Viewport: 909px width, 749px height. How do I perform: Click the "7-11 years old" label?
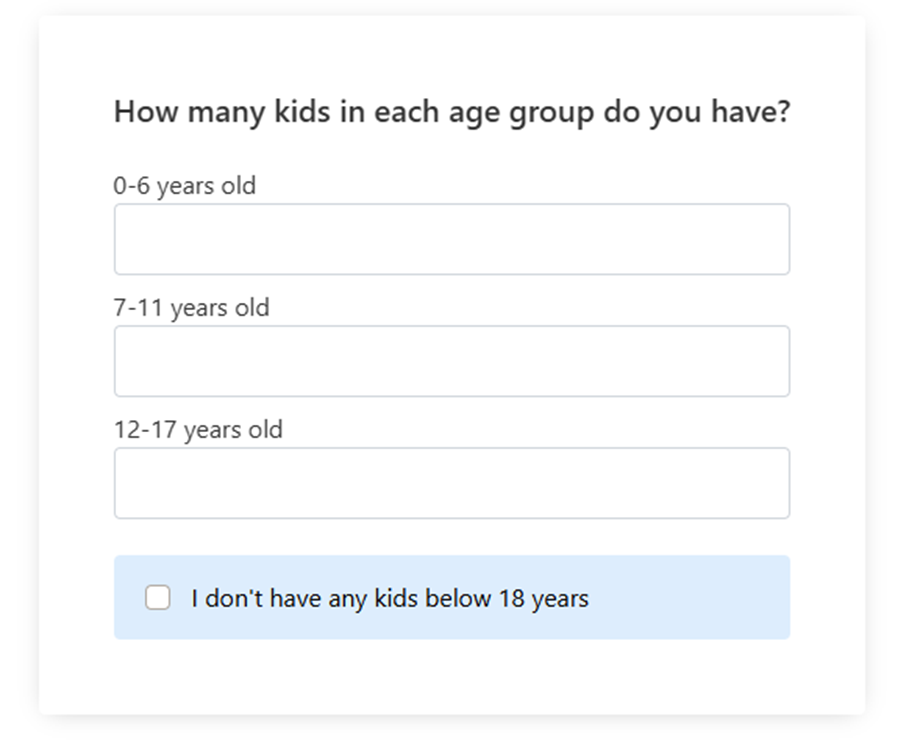click(191, 308)
